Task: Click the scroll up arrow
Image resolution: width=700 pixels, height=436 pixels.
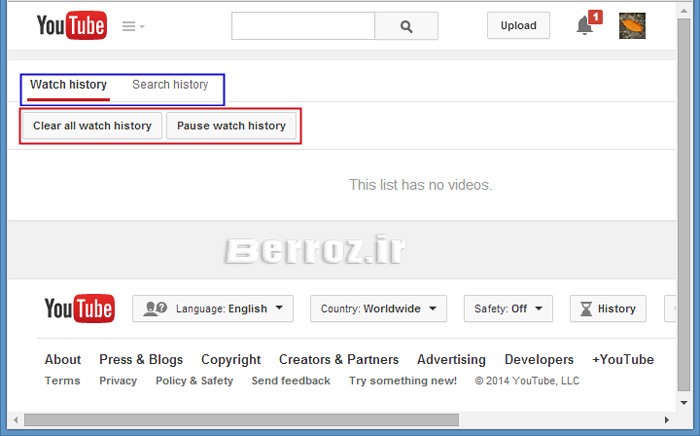Action: 683,10
